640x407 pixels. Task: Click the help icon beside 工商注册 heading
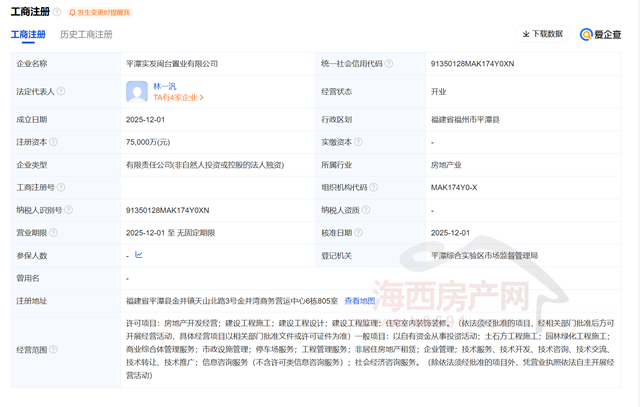pos(57,11)
